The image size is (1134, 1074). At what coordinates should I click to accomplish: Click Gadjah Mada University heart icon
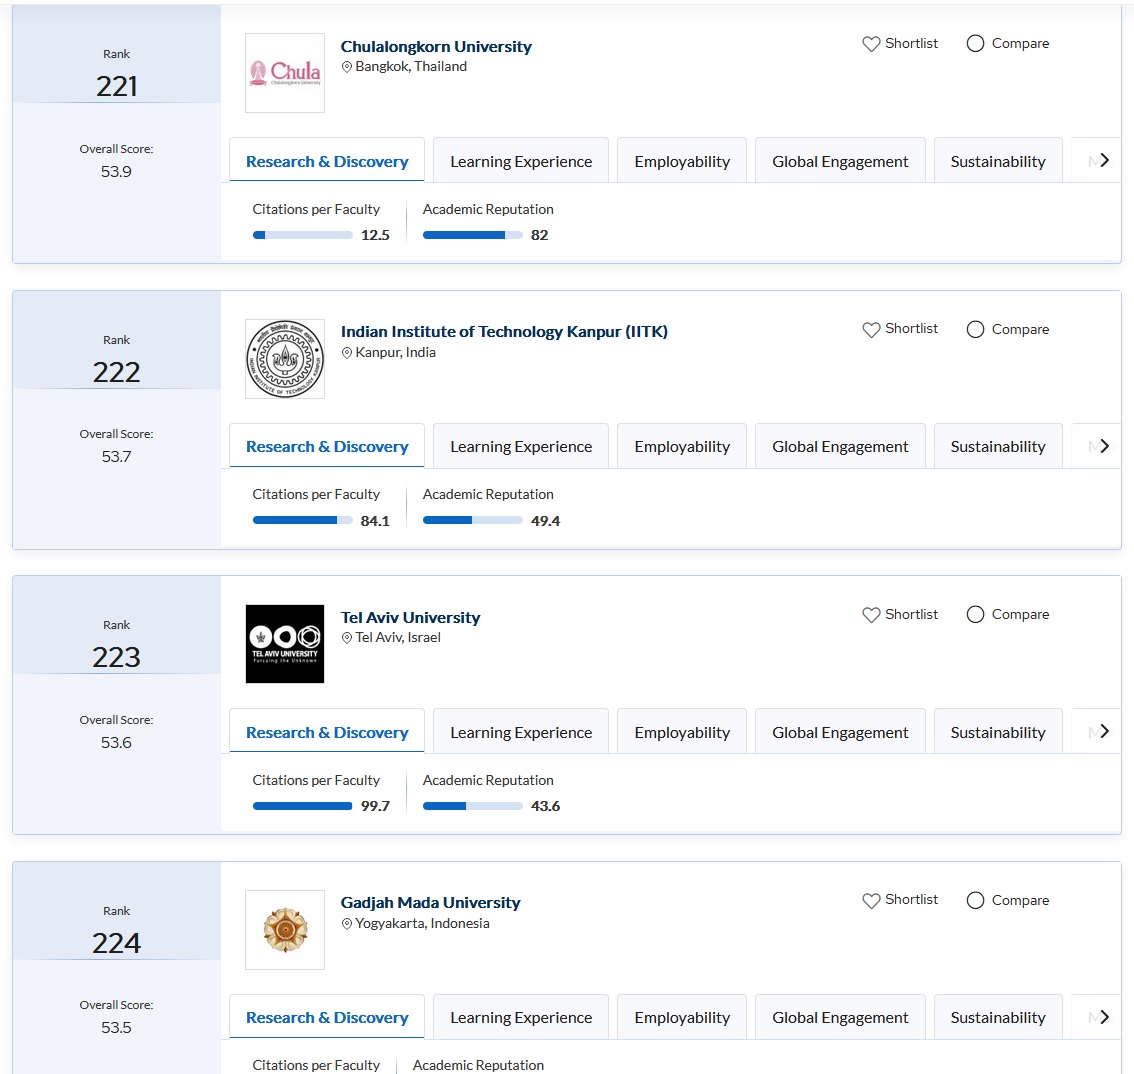point(871,900)
